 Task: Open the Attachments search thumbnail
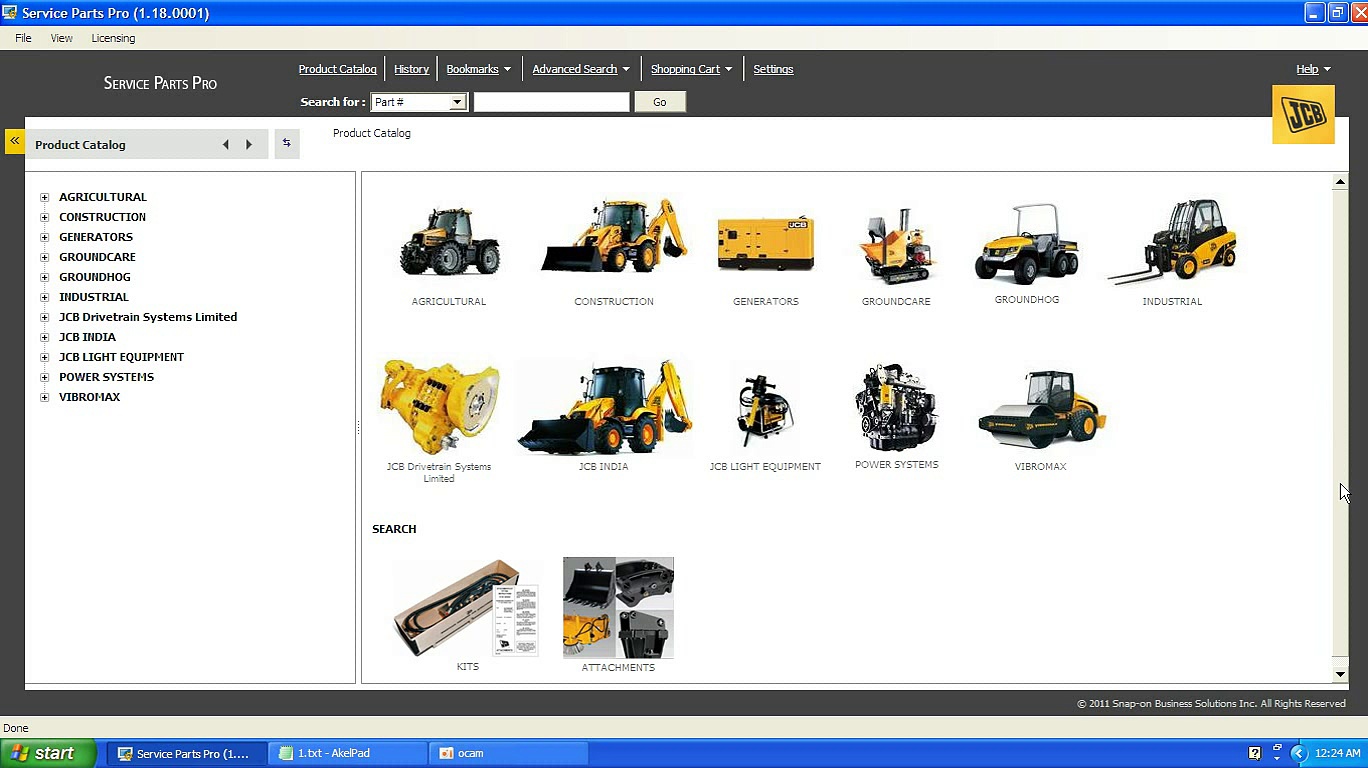coord(618,607)
